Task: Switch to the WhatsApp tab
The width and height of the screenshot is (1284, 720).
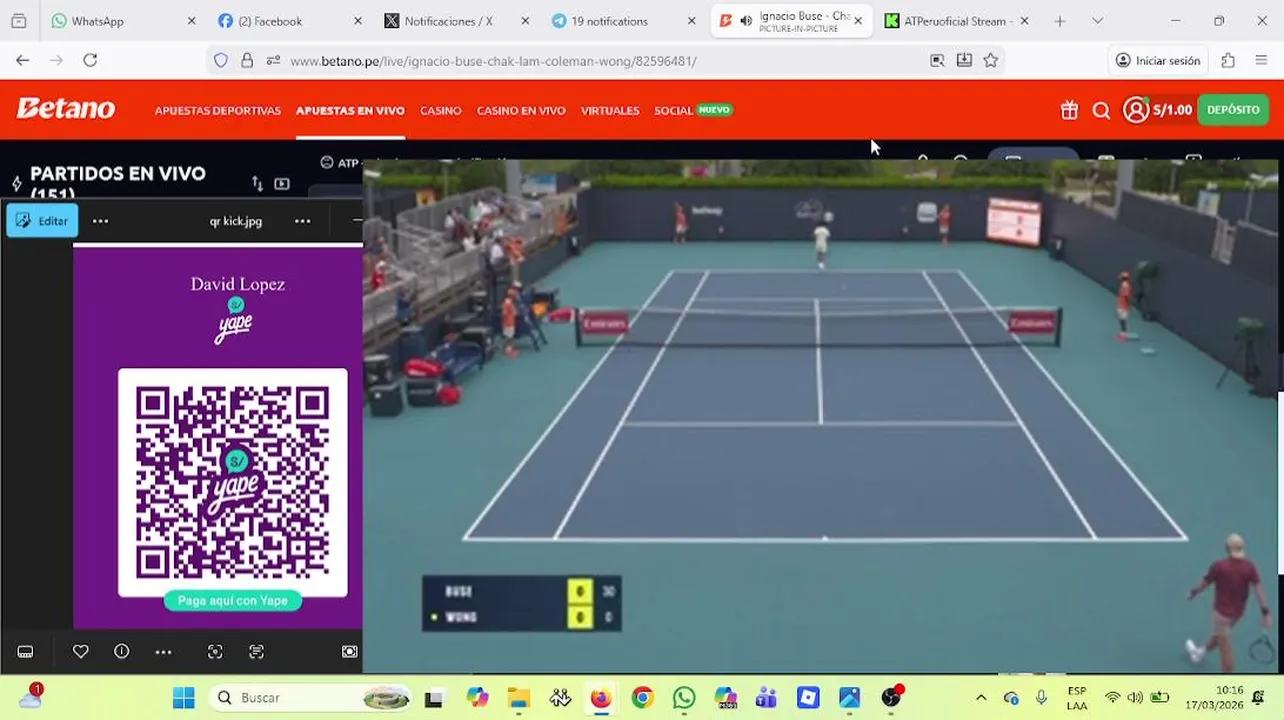Action: 123,20
